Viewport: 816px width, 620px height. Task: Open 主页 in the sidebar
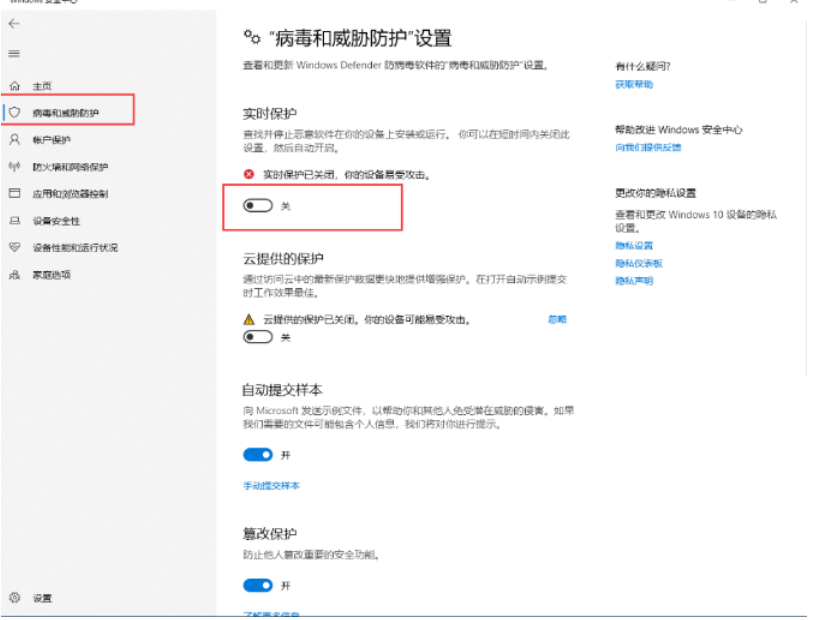pos(42,86)
